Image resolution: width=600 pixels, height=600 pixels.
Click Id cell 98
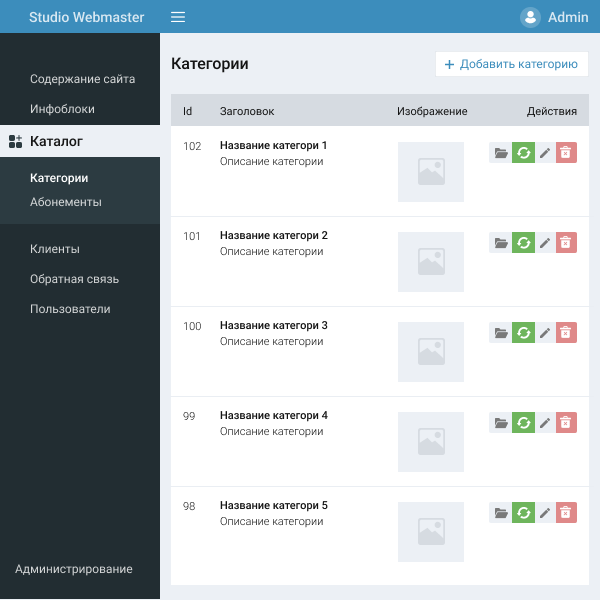[x=189, y=506]
